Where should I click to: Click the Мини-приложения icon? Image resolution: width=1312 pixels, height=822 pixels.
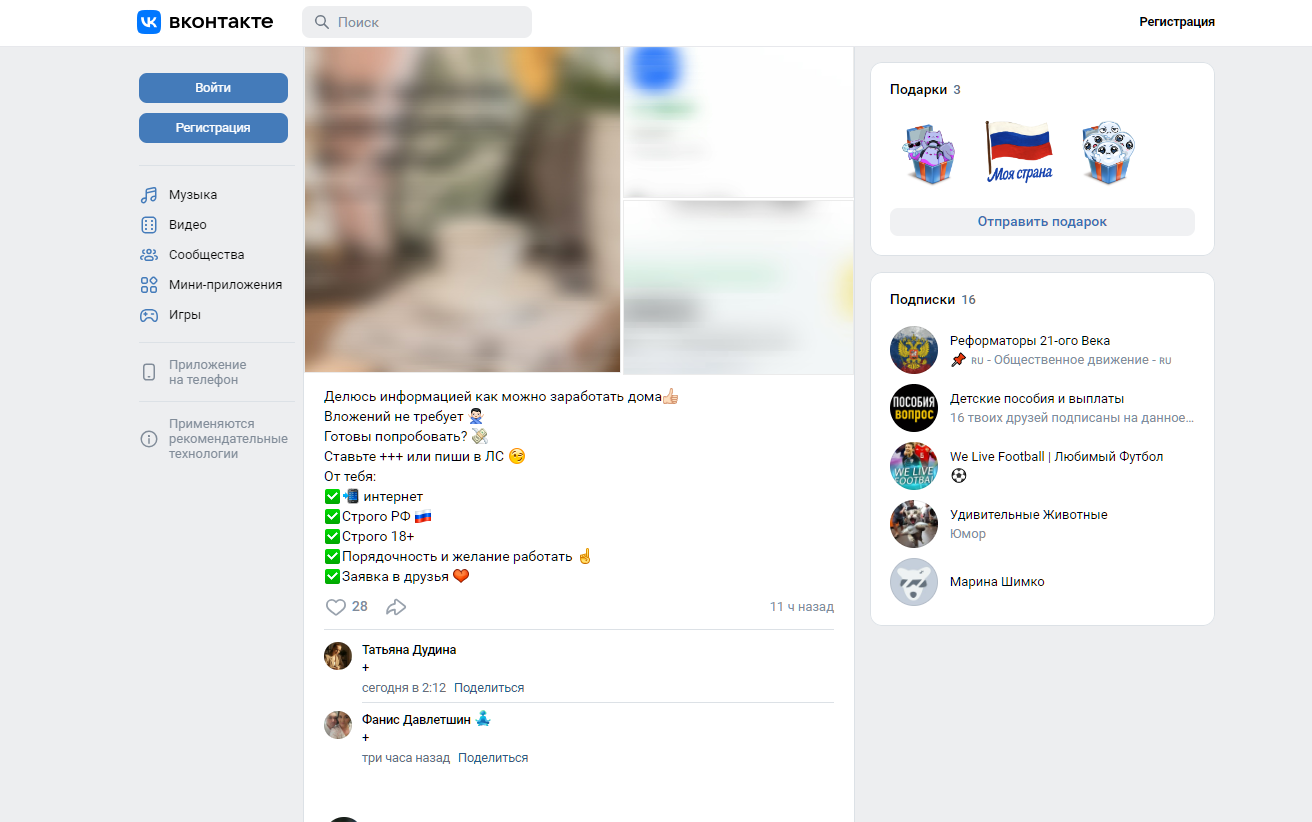[149, 285]
